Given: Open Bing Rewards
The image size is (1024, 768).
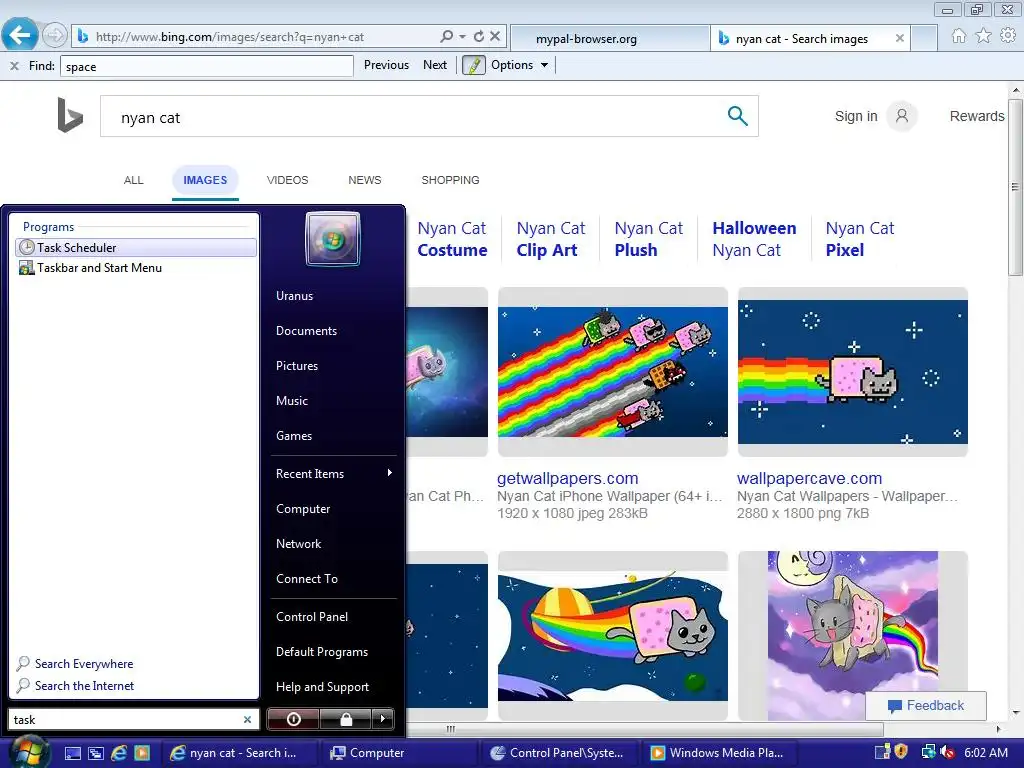Looking at the screenshot, I should click(x=977, y=116).
